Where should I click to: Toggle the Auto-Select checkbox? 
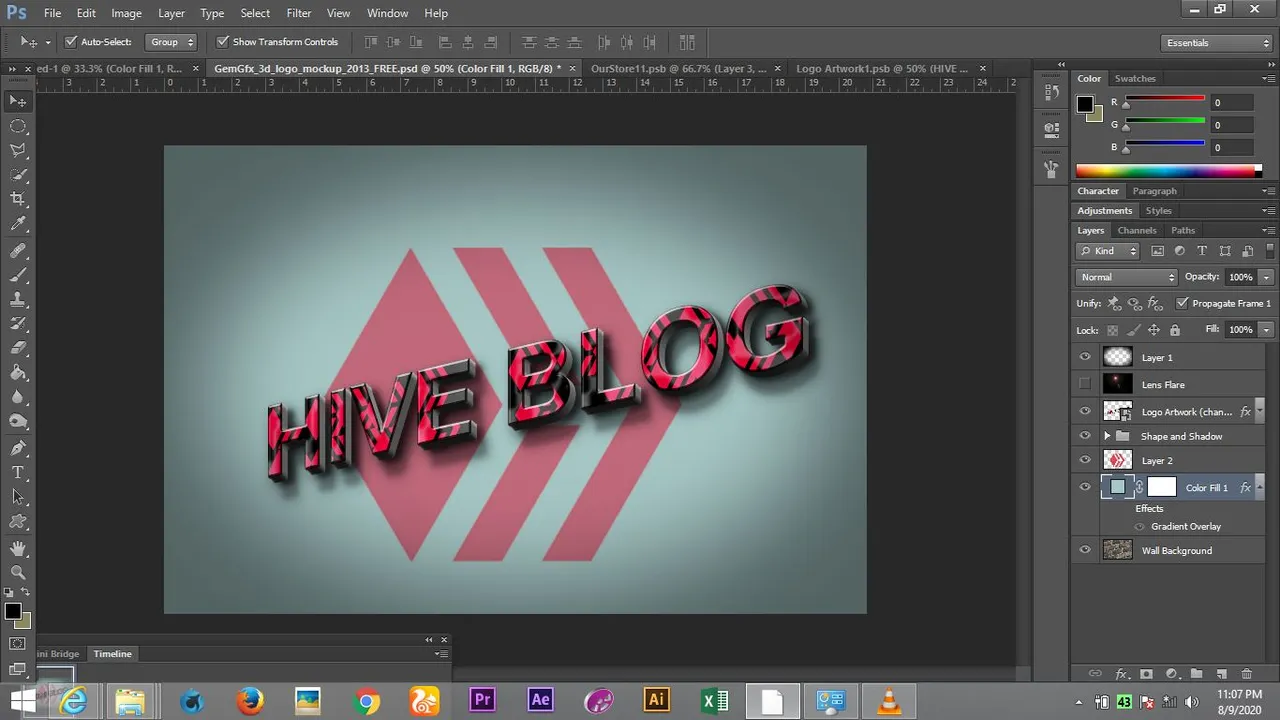tap(71, 42)
